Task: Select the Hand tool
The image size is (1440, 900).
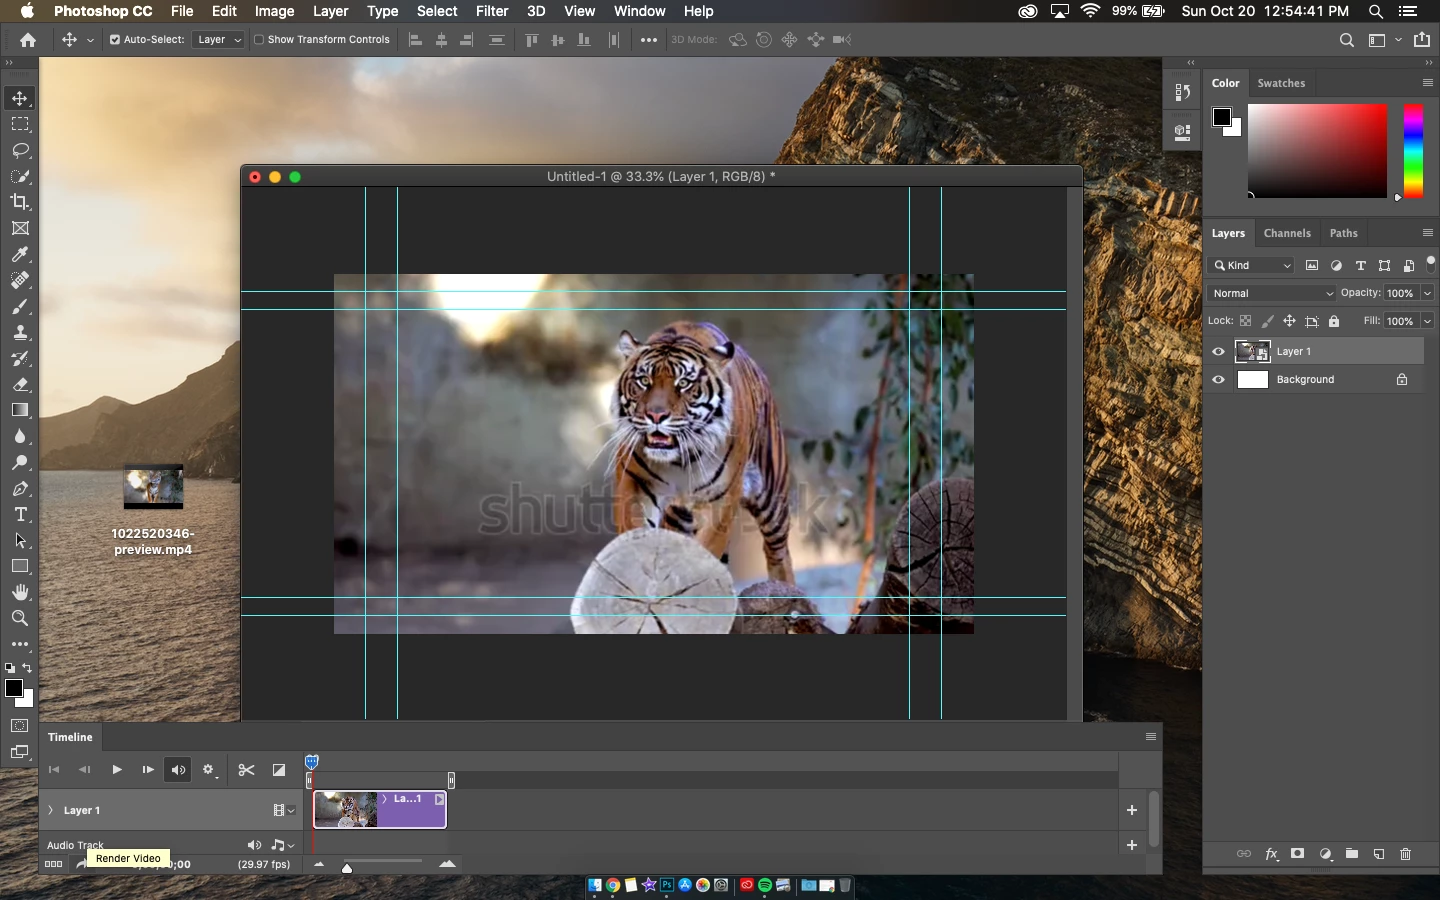Action: click(20, 592)
